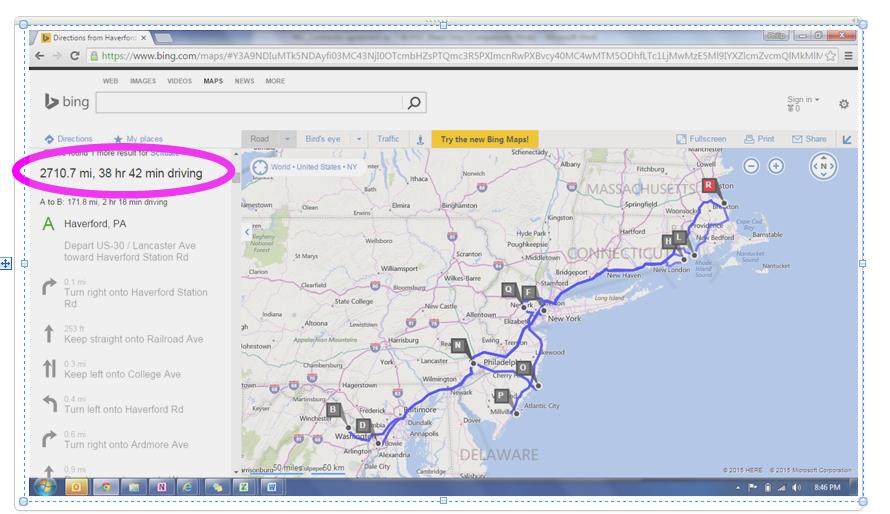Expand the Road map style dropdown
This screenshot has height=514, width=890.
coord(287,140)
